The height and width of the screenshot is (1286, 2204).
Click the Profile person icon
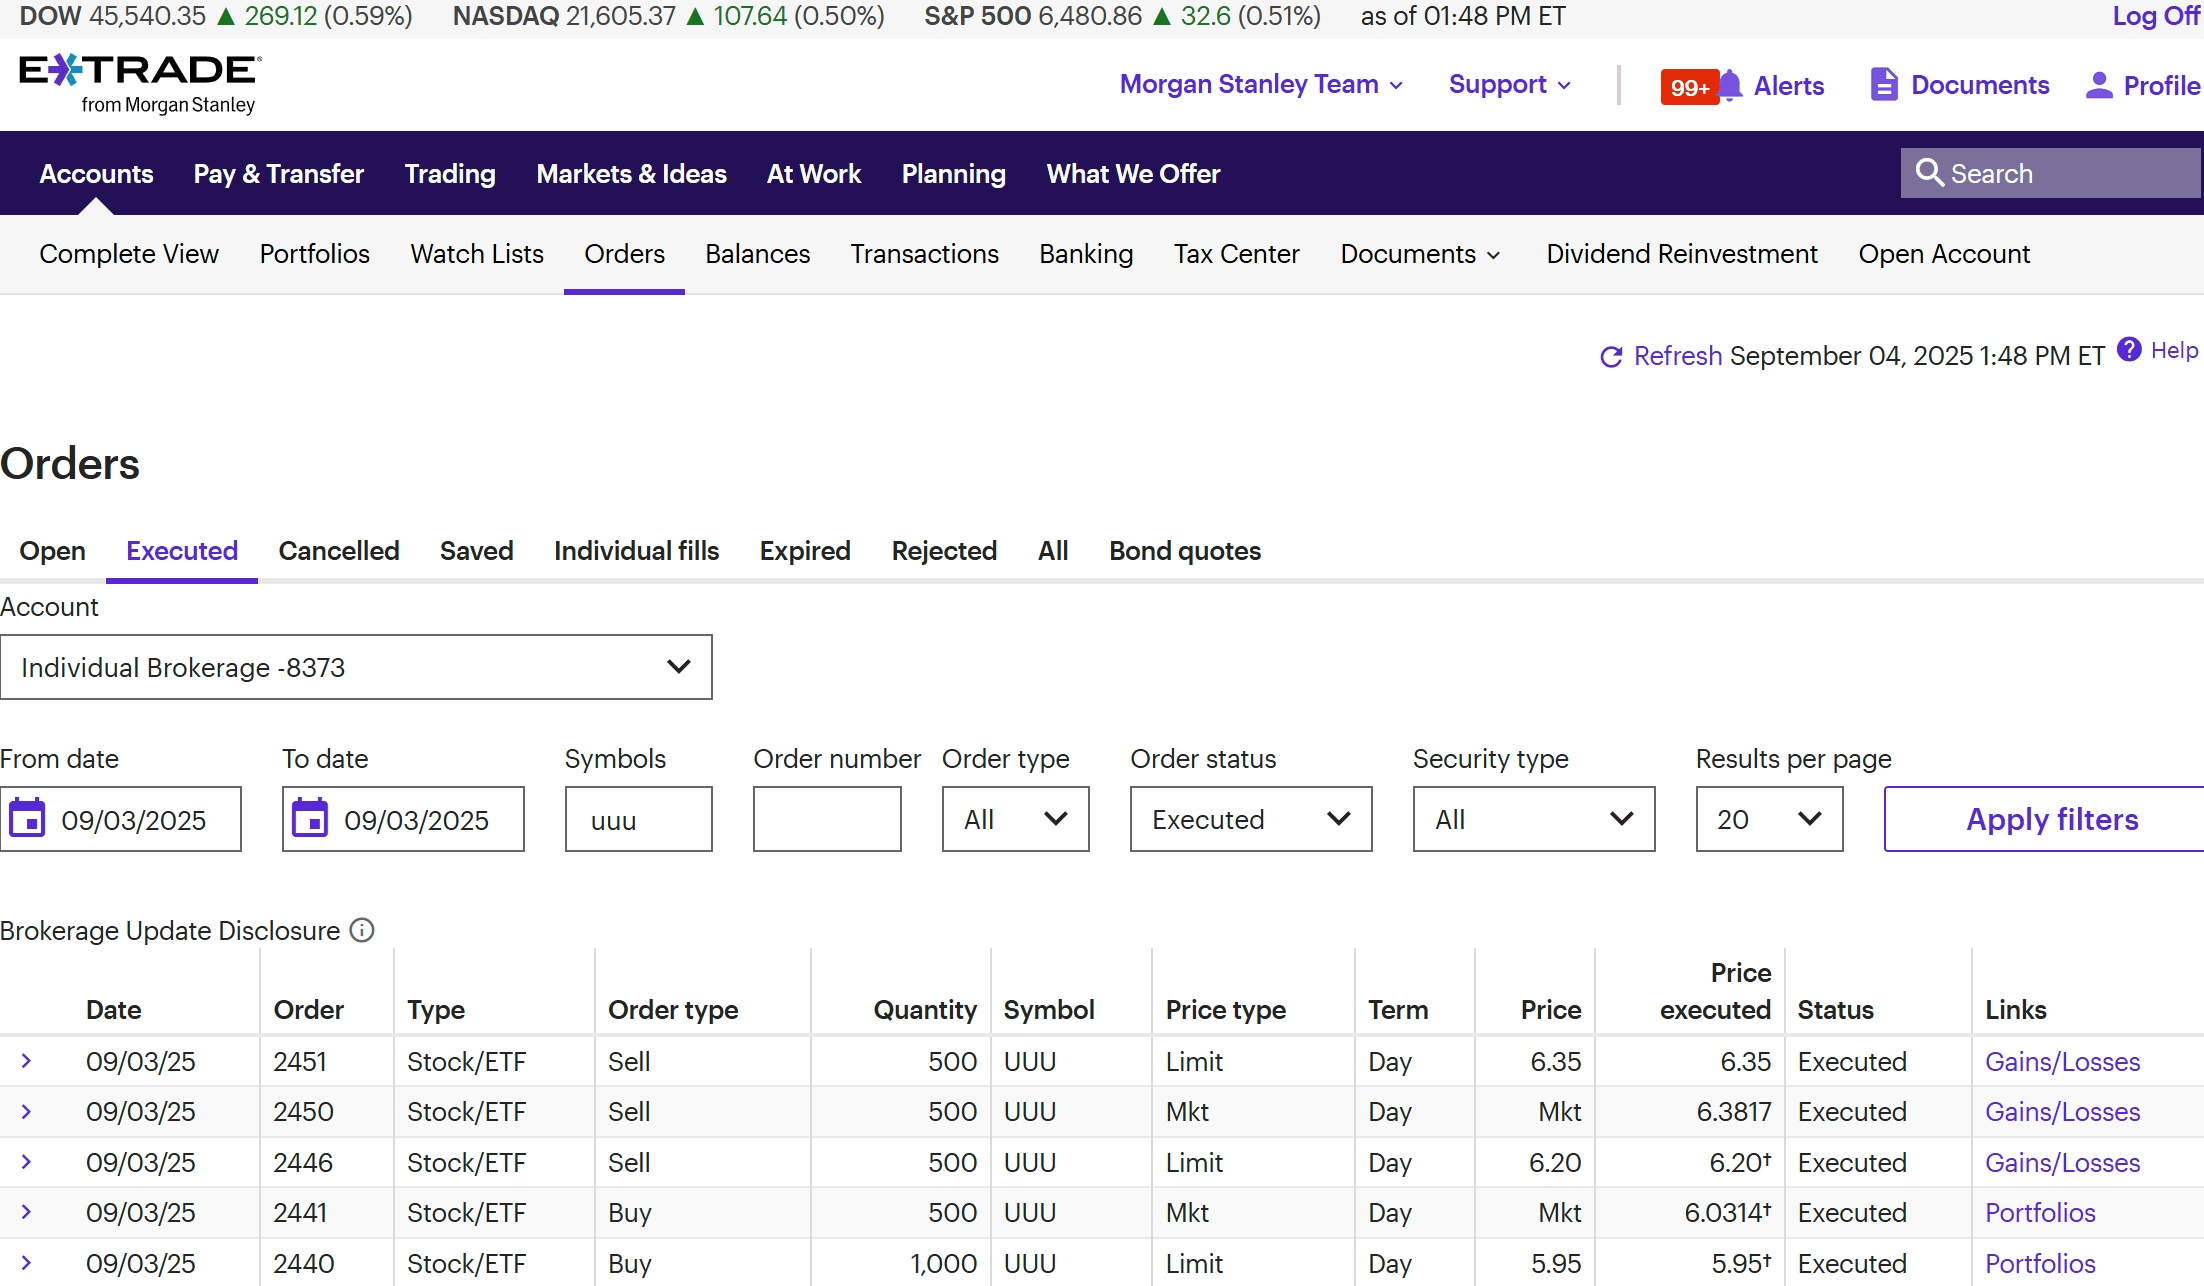pyautogui.click(x=2098, y=85)
